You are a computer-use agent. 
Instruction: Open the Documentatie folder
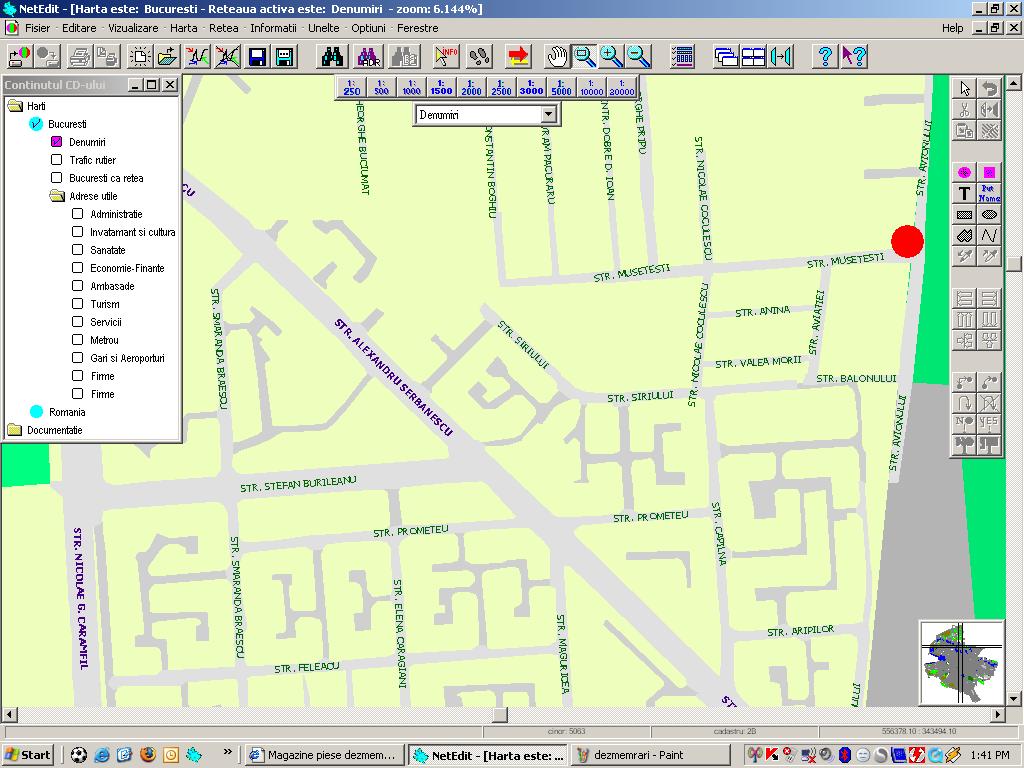click(x=14, y=430)
